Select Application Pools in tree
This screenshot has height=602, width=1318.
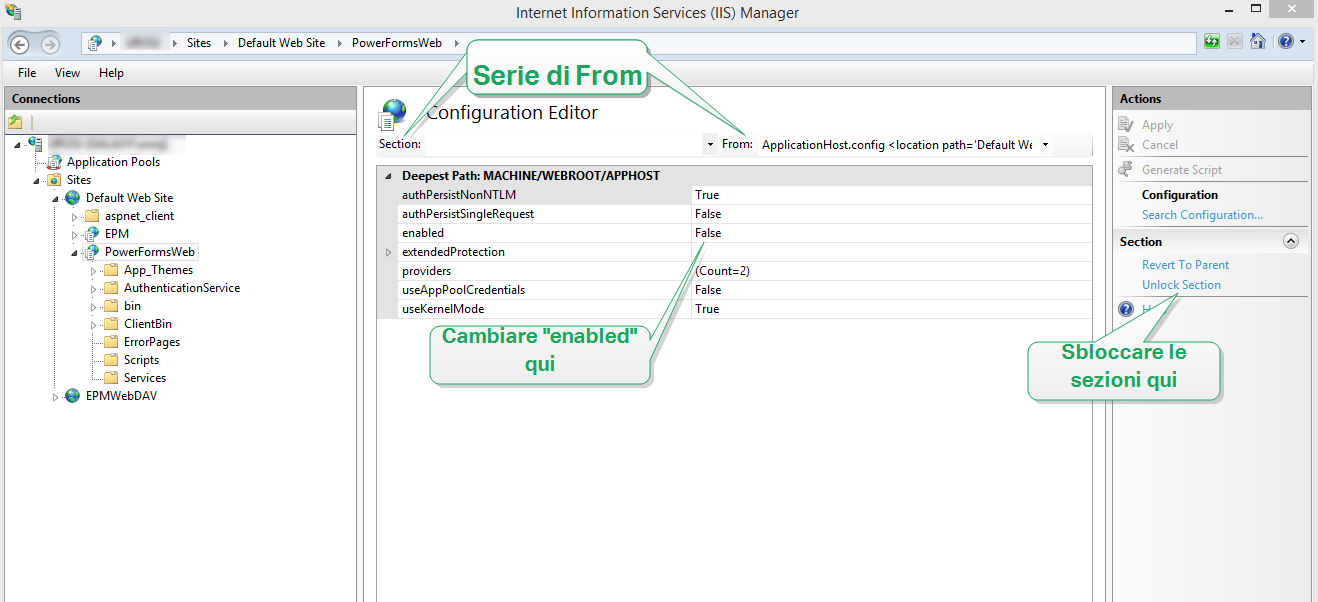click(113, 162)
